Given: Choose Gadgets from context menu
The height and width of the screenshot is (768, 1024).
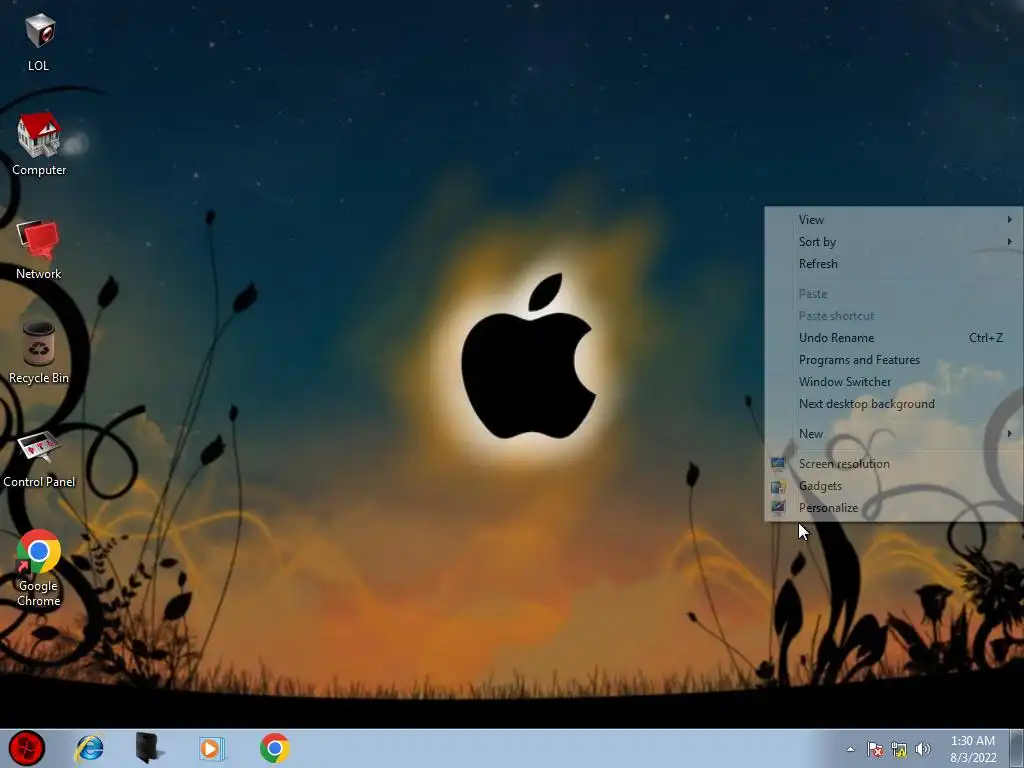Looking at the screenshot, I should coord(893,486).
